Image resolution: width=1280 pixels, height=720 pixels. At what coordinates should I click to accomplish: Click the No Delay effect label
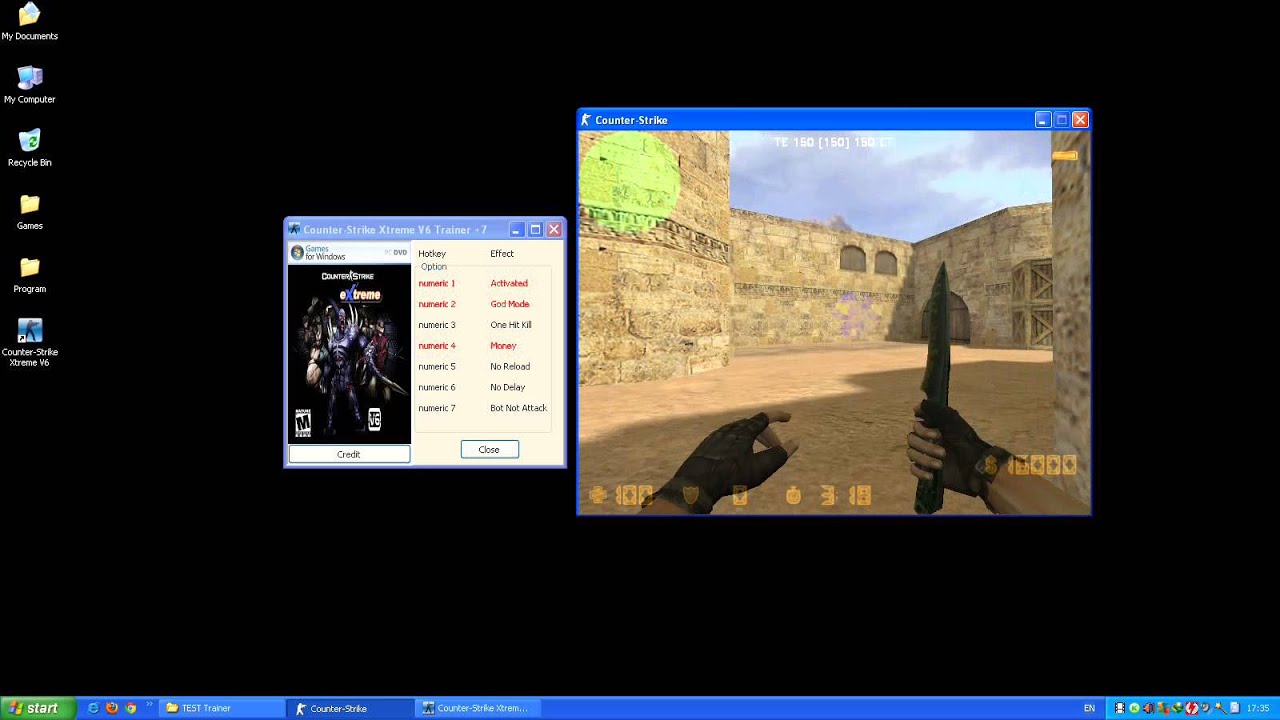[x=508, y=387]
